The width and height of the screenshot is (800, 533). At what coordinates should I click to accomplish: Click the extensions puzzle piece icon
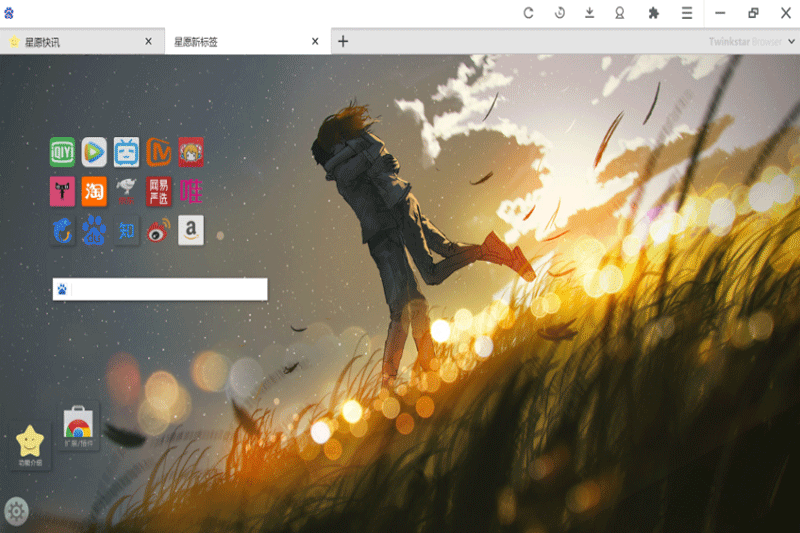pyautogui.click(x=654, y=13)
